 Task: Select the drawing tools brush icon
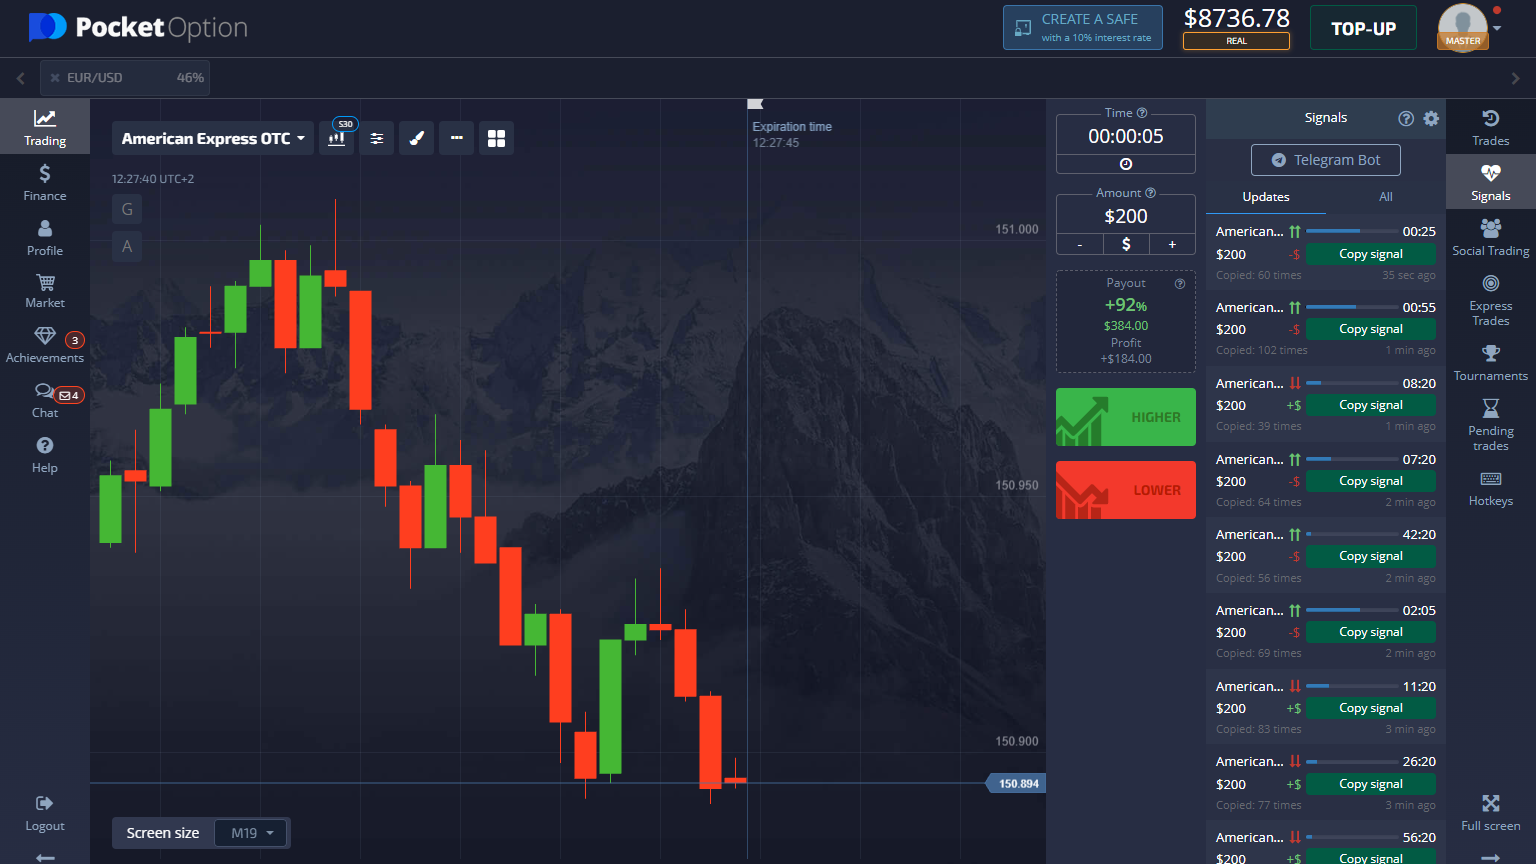(416, 138)
